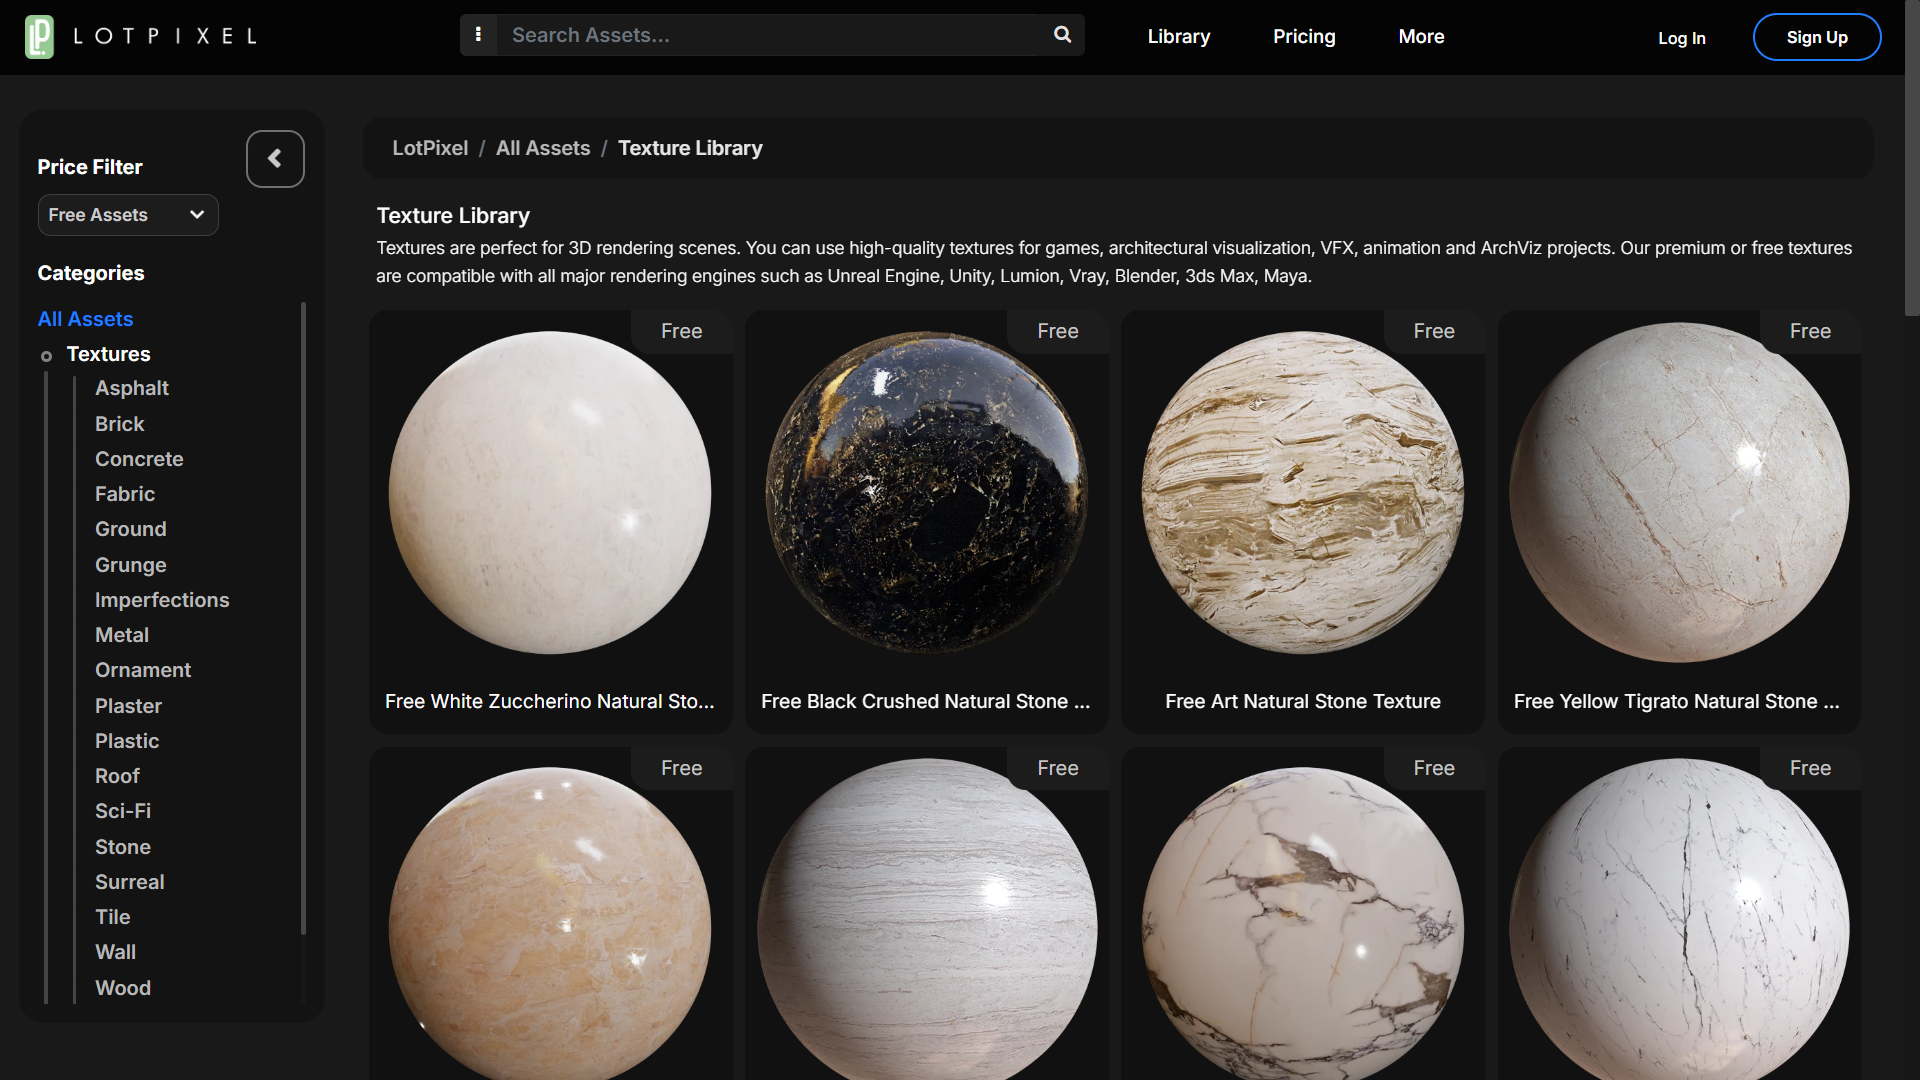
Task: Open Yellow Tigrato stone sphere thumbnail
Action: (1679, 492)
